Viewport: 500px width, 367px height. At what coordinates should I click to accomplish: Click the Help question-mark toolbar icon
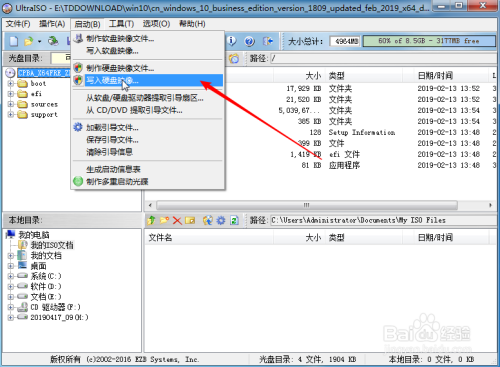(249, 41)
